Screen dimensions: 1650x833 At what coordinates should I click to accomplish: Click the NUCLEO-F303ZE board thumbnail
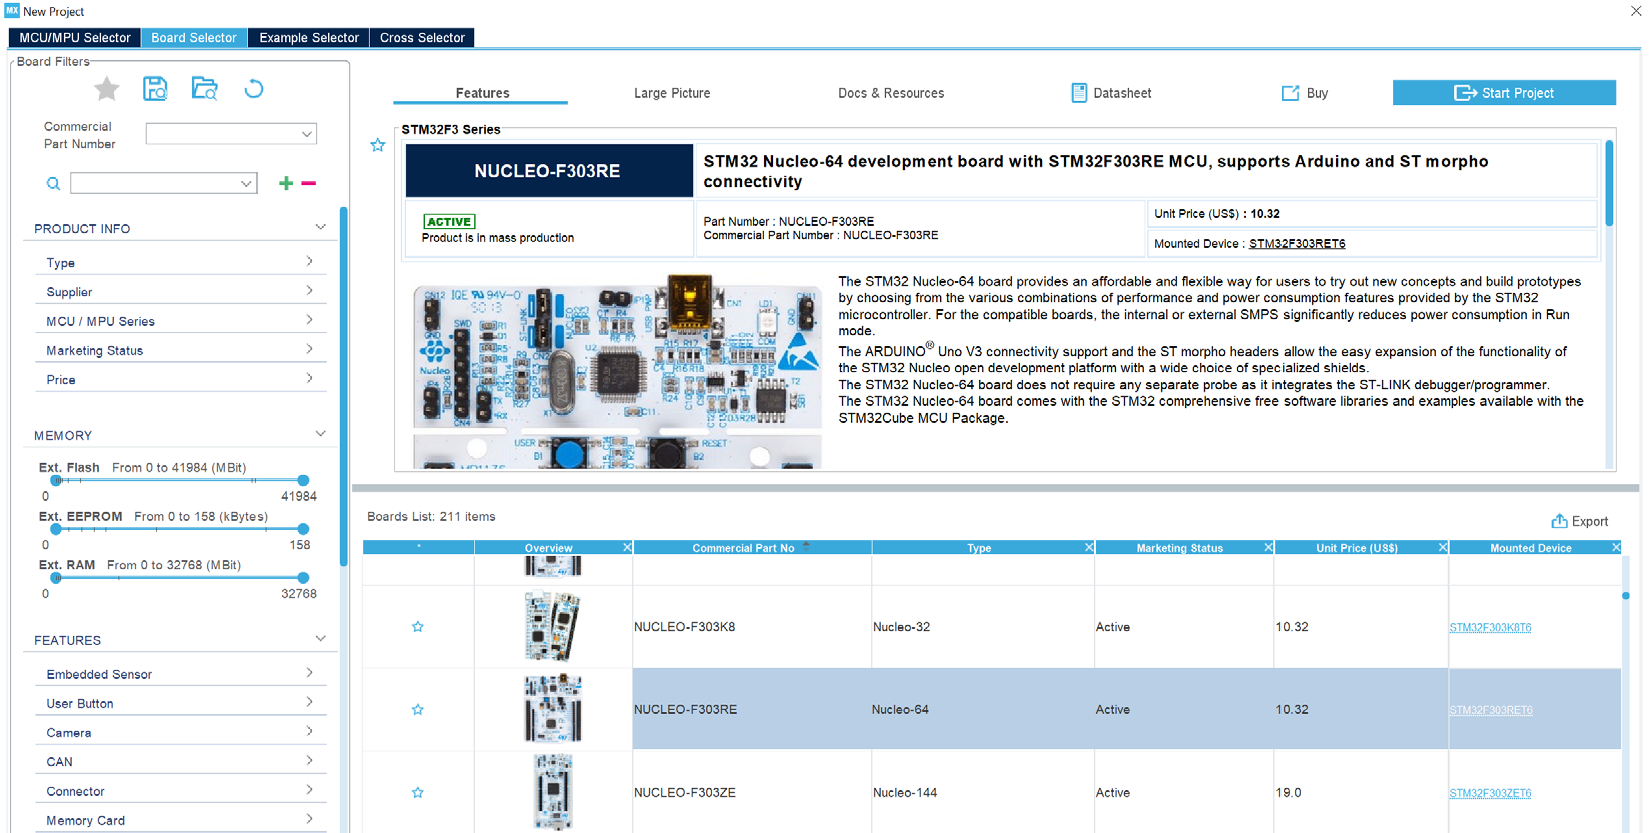coord(552,792)
